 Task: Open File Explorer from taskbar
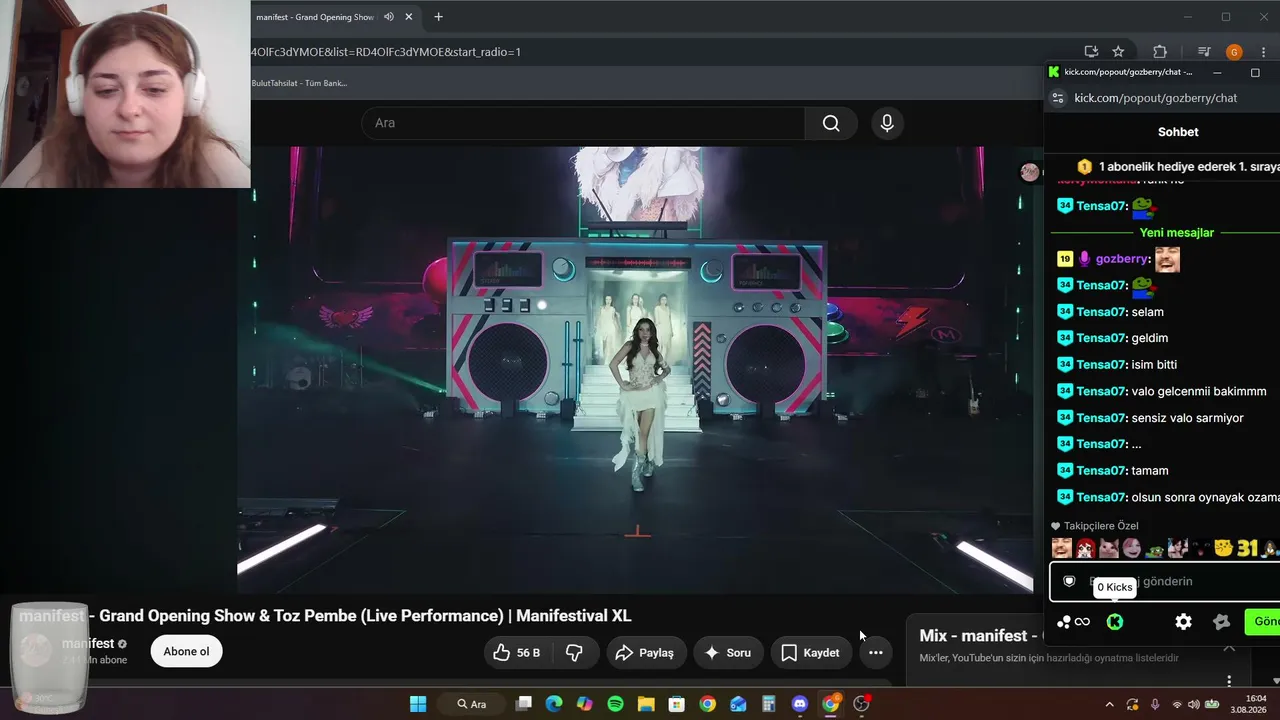646,704
